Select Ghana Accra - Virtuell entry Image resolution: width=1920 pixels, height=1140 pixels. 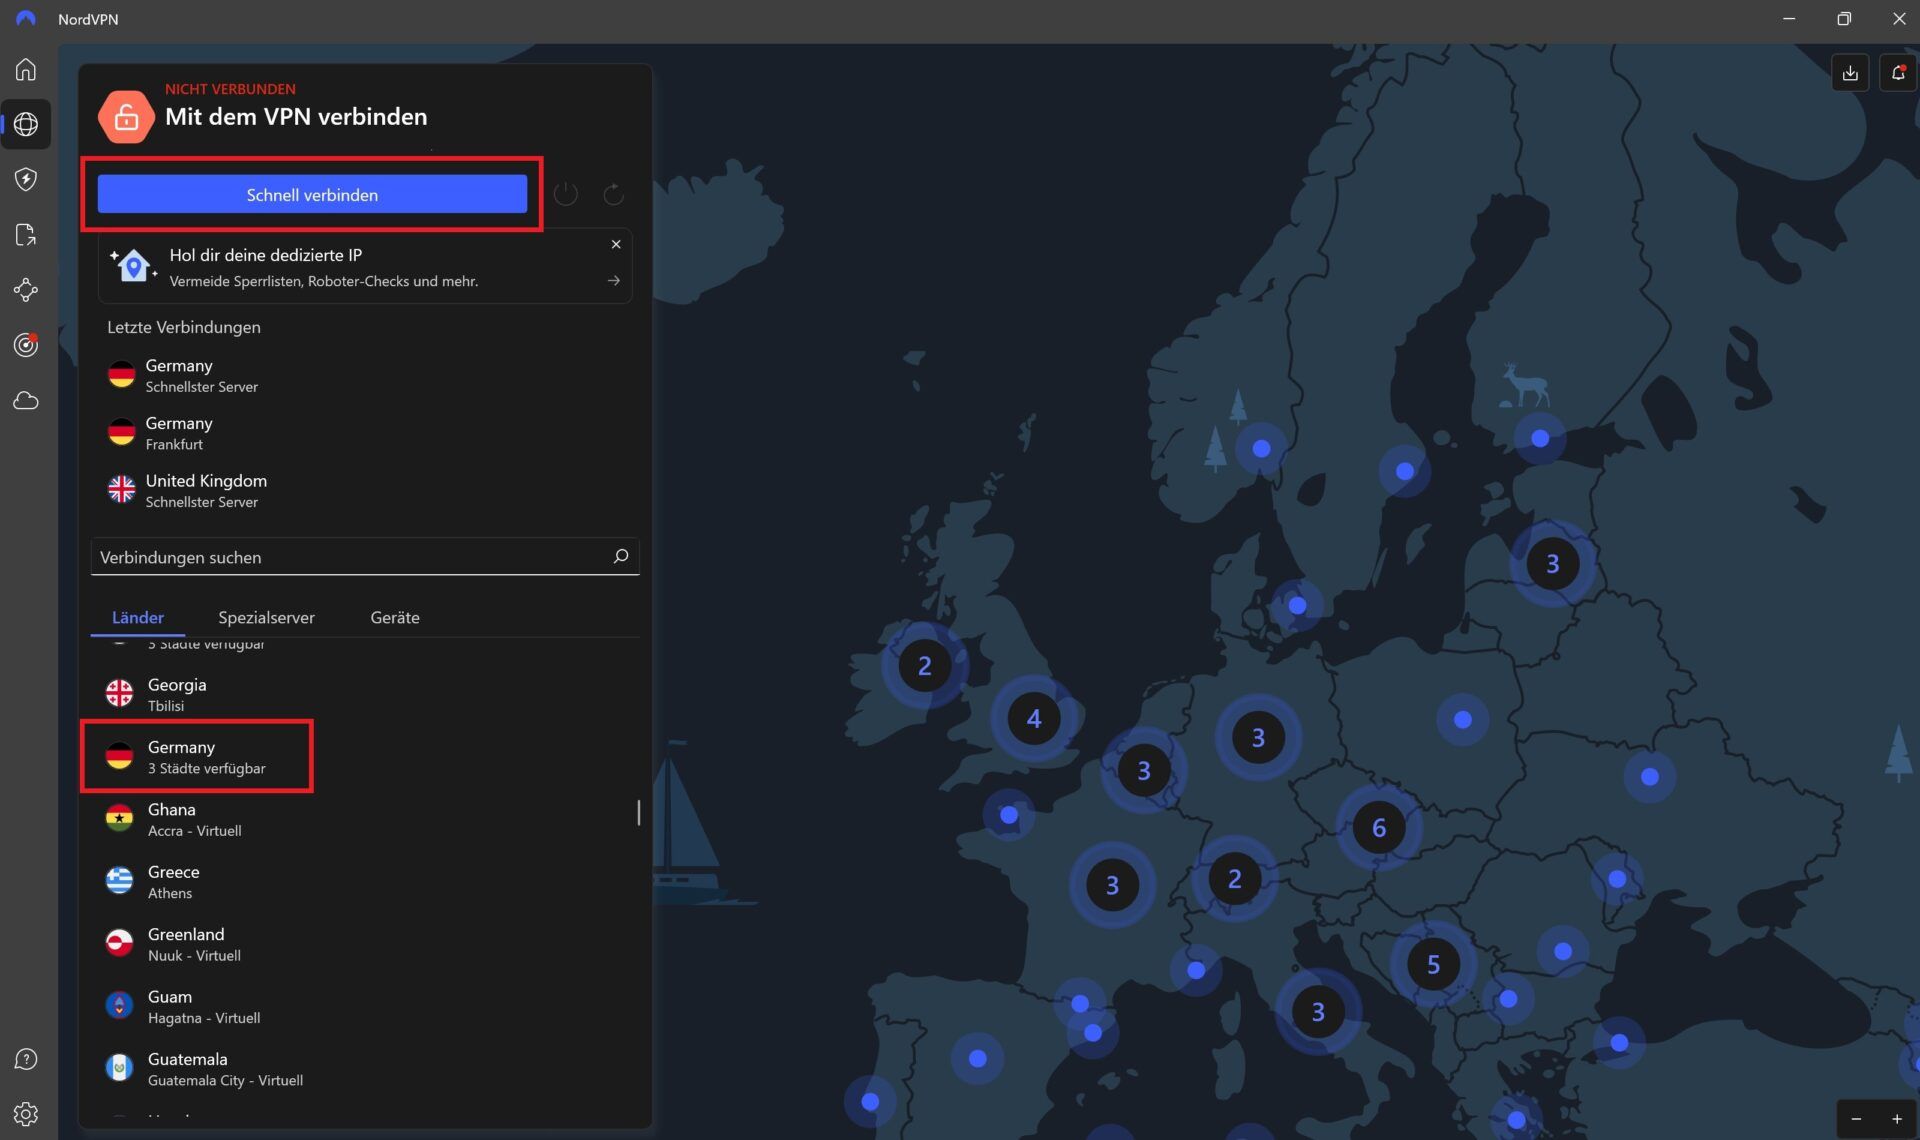tap(365, 819)
